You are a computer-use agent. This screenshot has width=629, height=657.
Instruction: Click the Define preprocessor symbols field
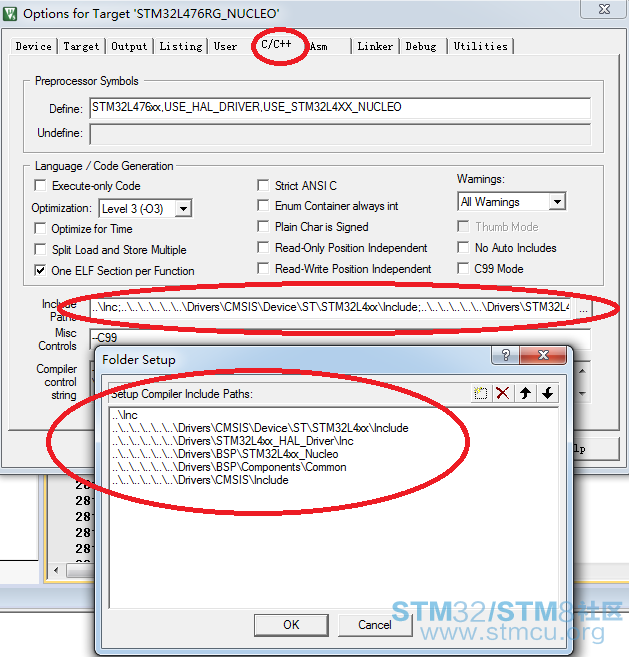(x=340, y=108)
